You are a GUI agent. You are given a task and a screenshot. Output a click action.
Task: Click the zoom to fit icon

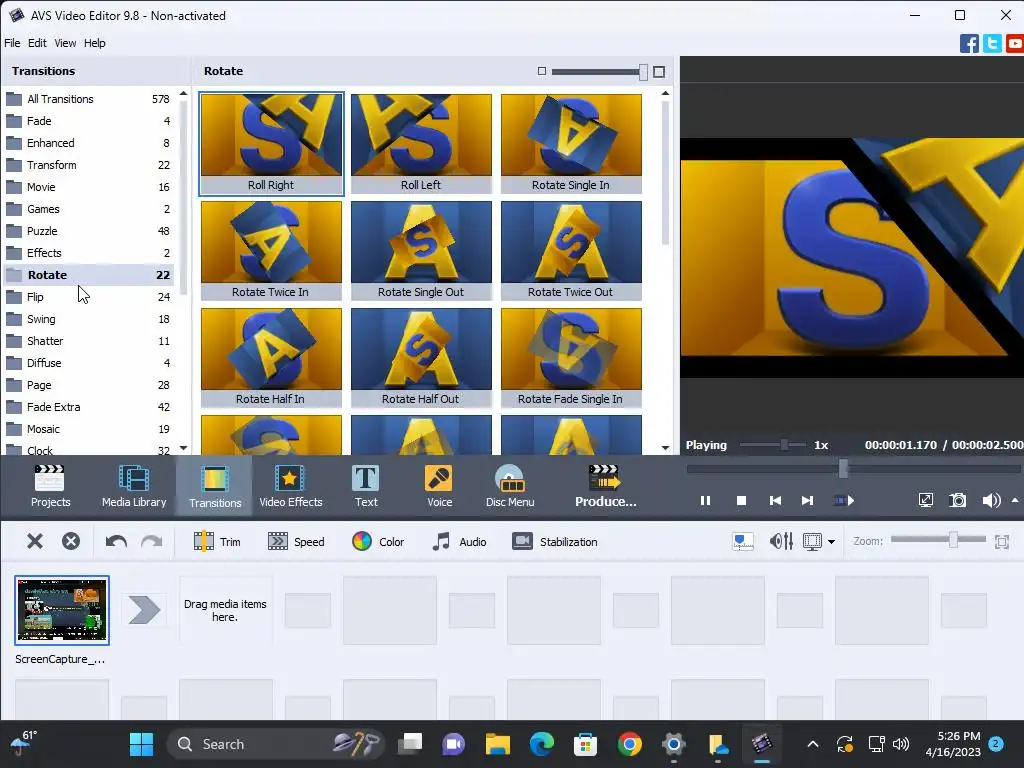tap(1002, 541)
